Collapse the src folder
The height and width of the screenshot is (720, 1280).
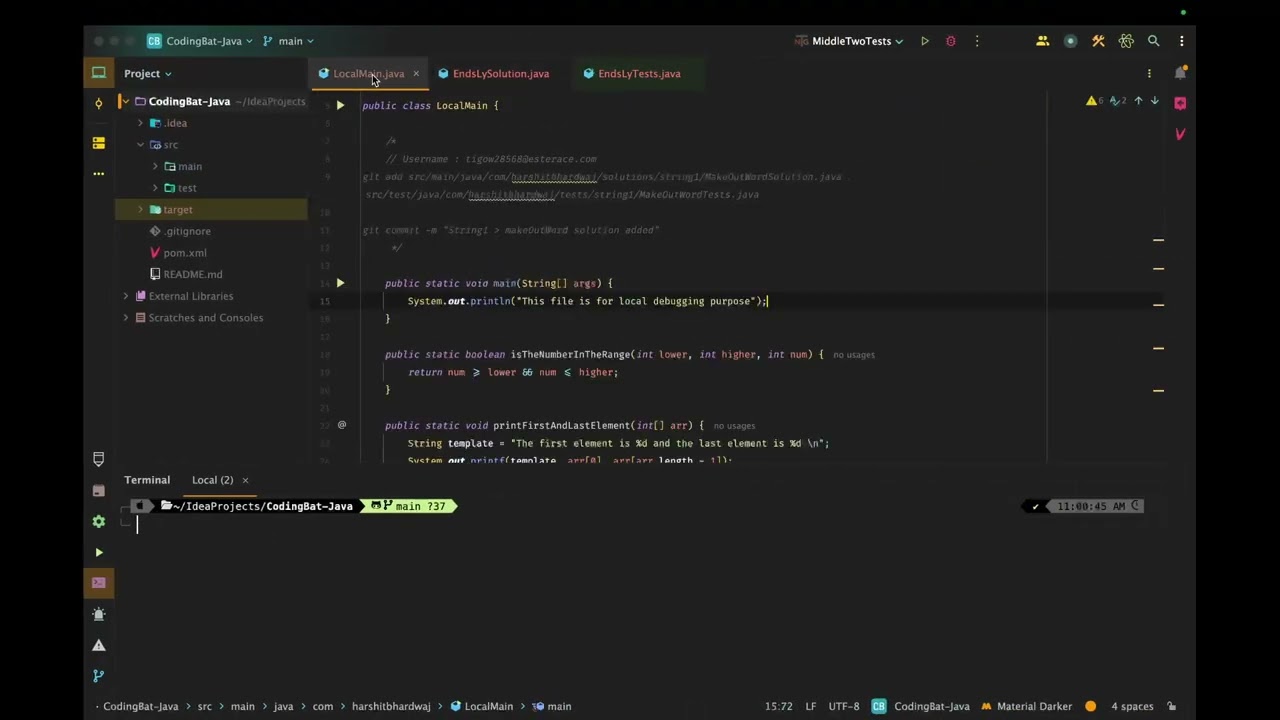(140, 145)
